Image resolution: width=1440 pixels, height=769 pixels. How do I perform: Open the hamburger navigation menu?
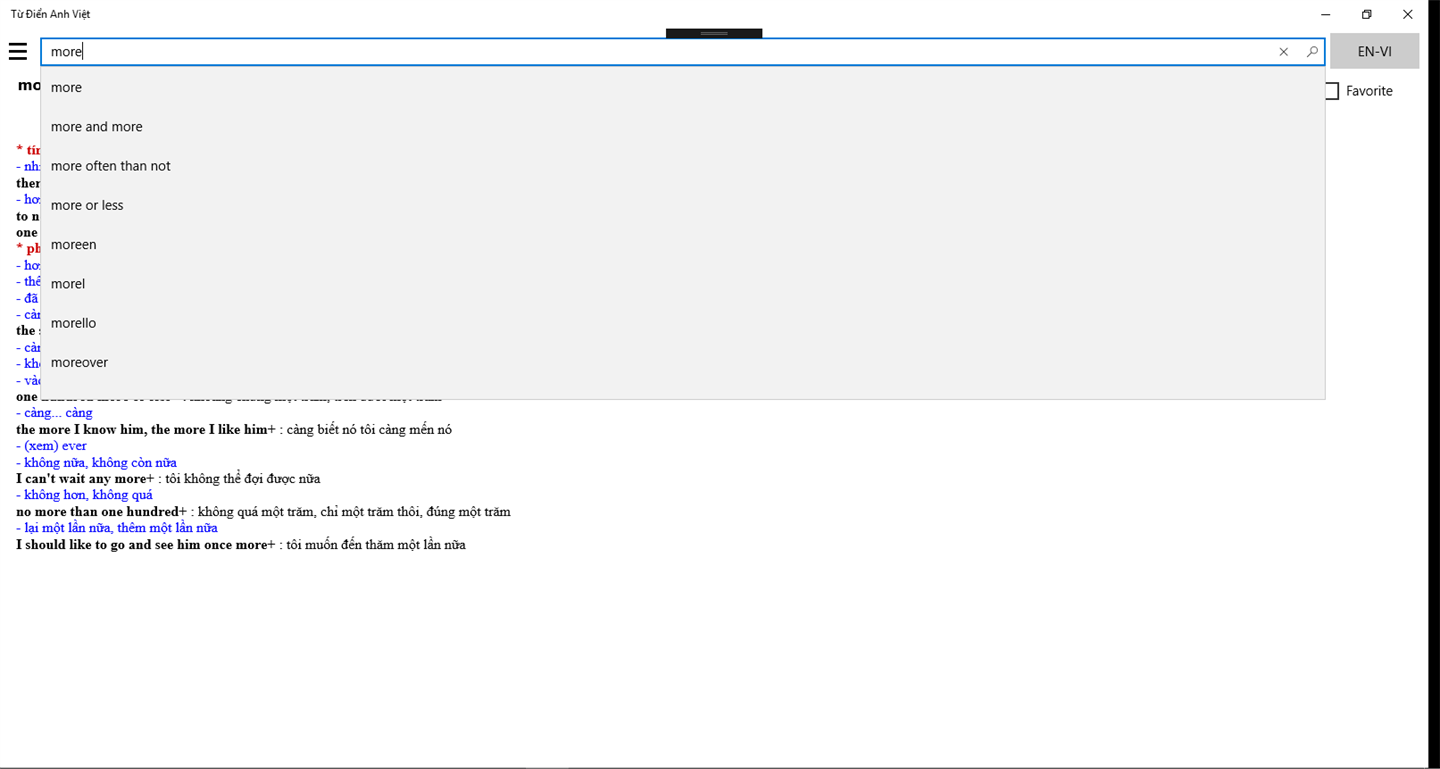coord(18,51)
